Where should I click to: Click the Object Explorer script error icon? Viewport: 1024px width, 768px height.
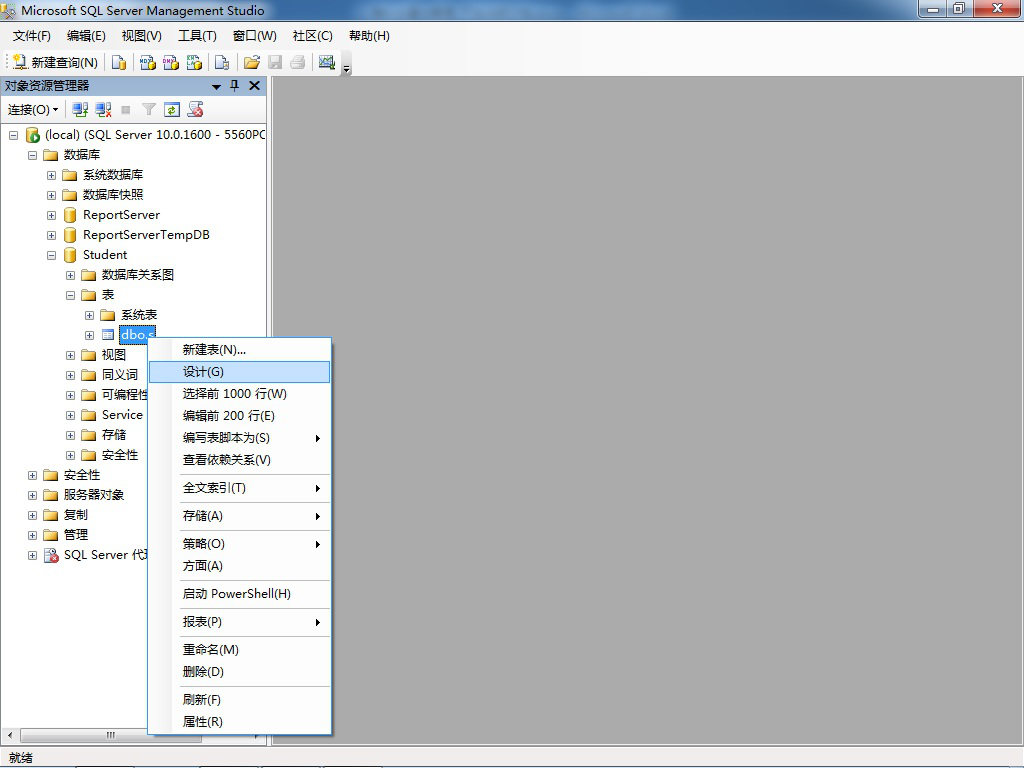[195, 110]
